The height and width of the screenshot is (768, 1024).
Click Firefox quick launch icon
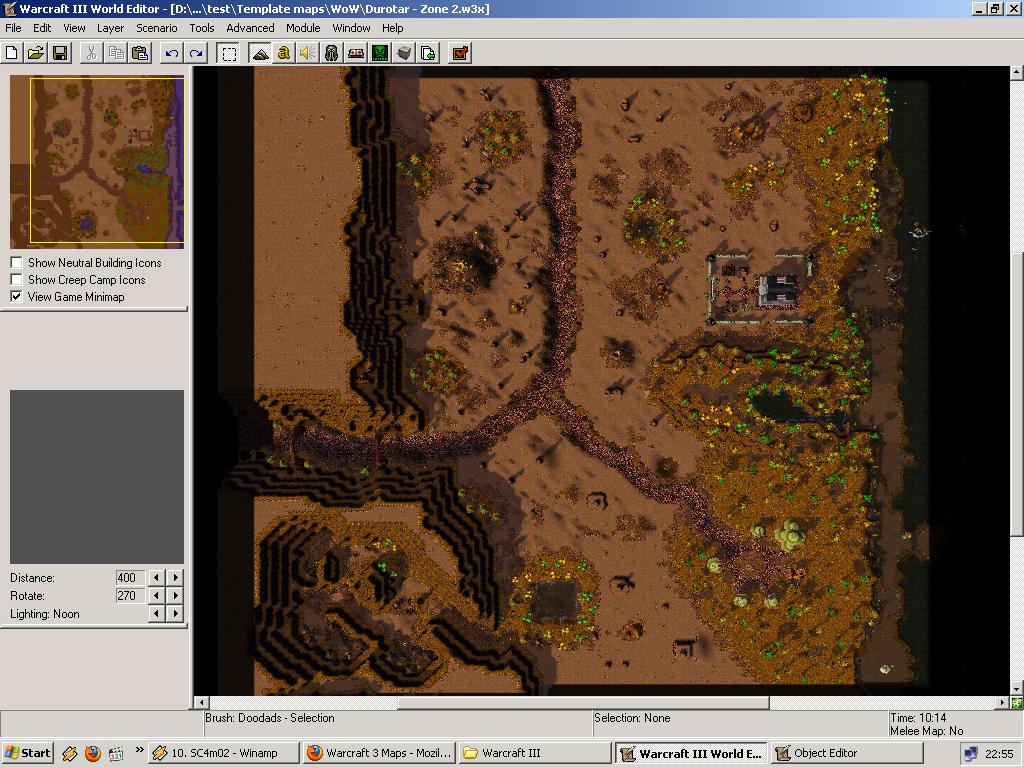coord(93,754)
